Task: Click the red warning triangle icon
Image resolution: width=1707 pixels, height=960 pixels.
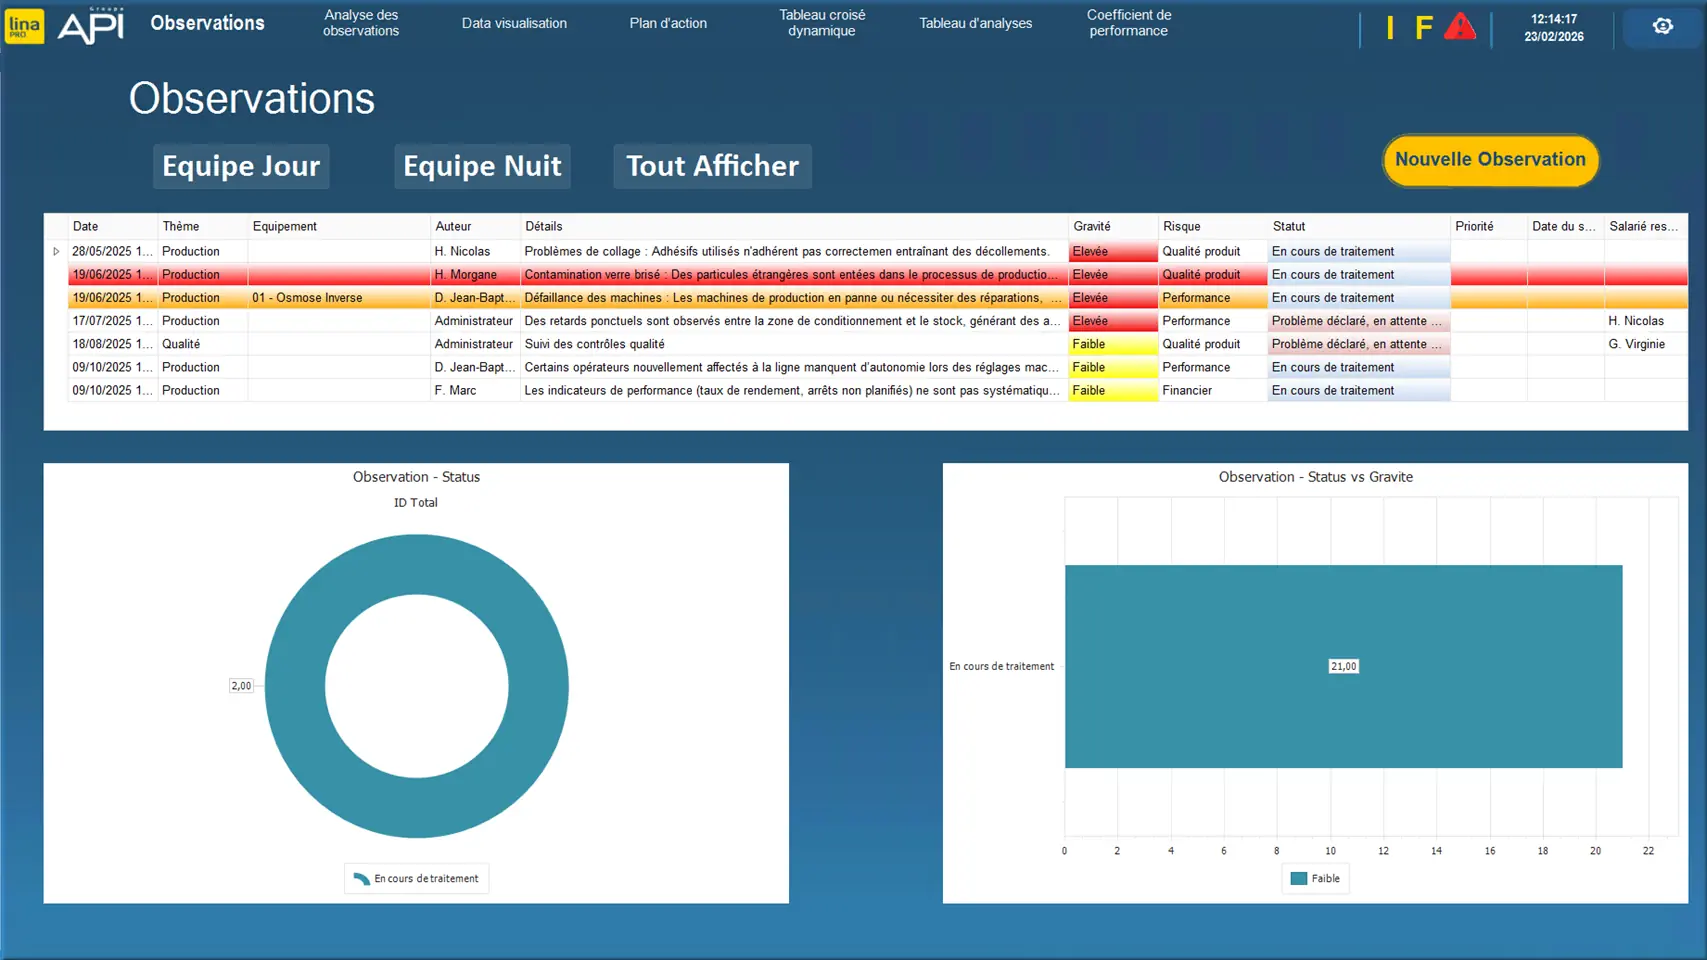Action: pos(1459,27)
